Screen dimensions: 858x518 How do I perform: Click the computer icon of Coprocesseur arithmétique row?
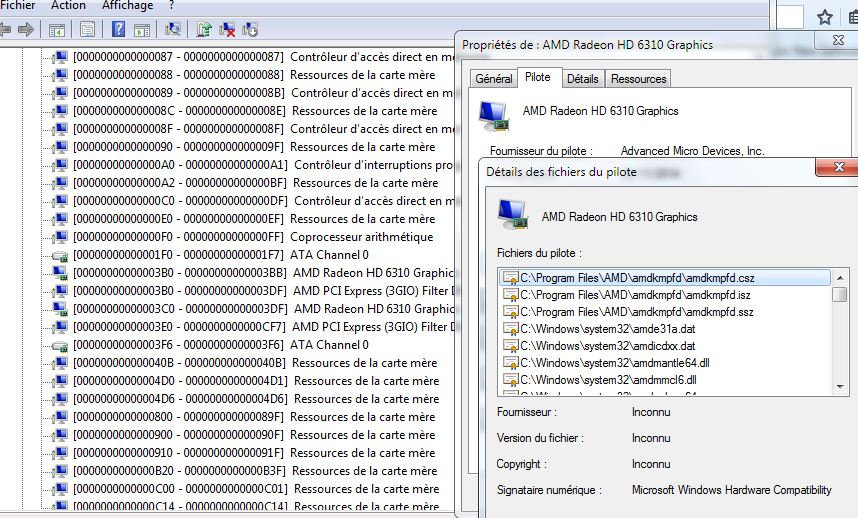(x=60, y=237)
